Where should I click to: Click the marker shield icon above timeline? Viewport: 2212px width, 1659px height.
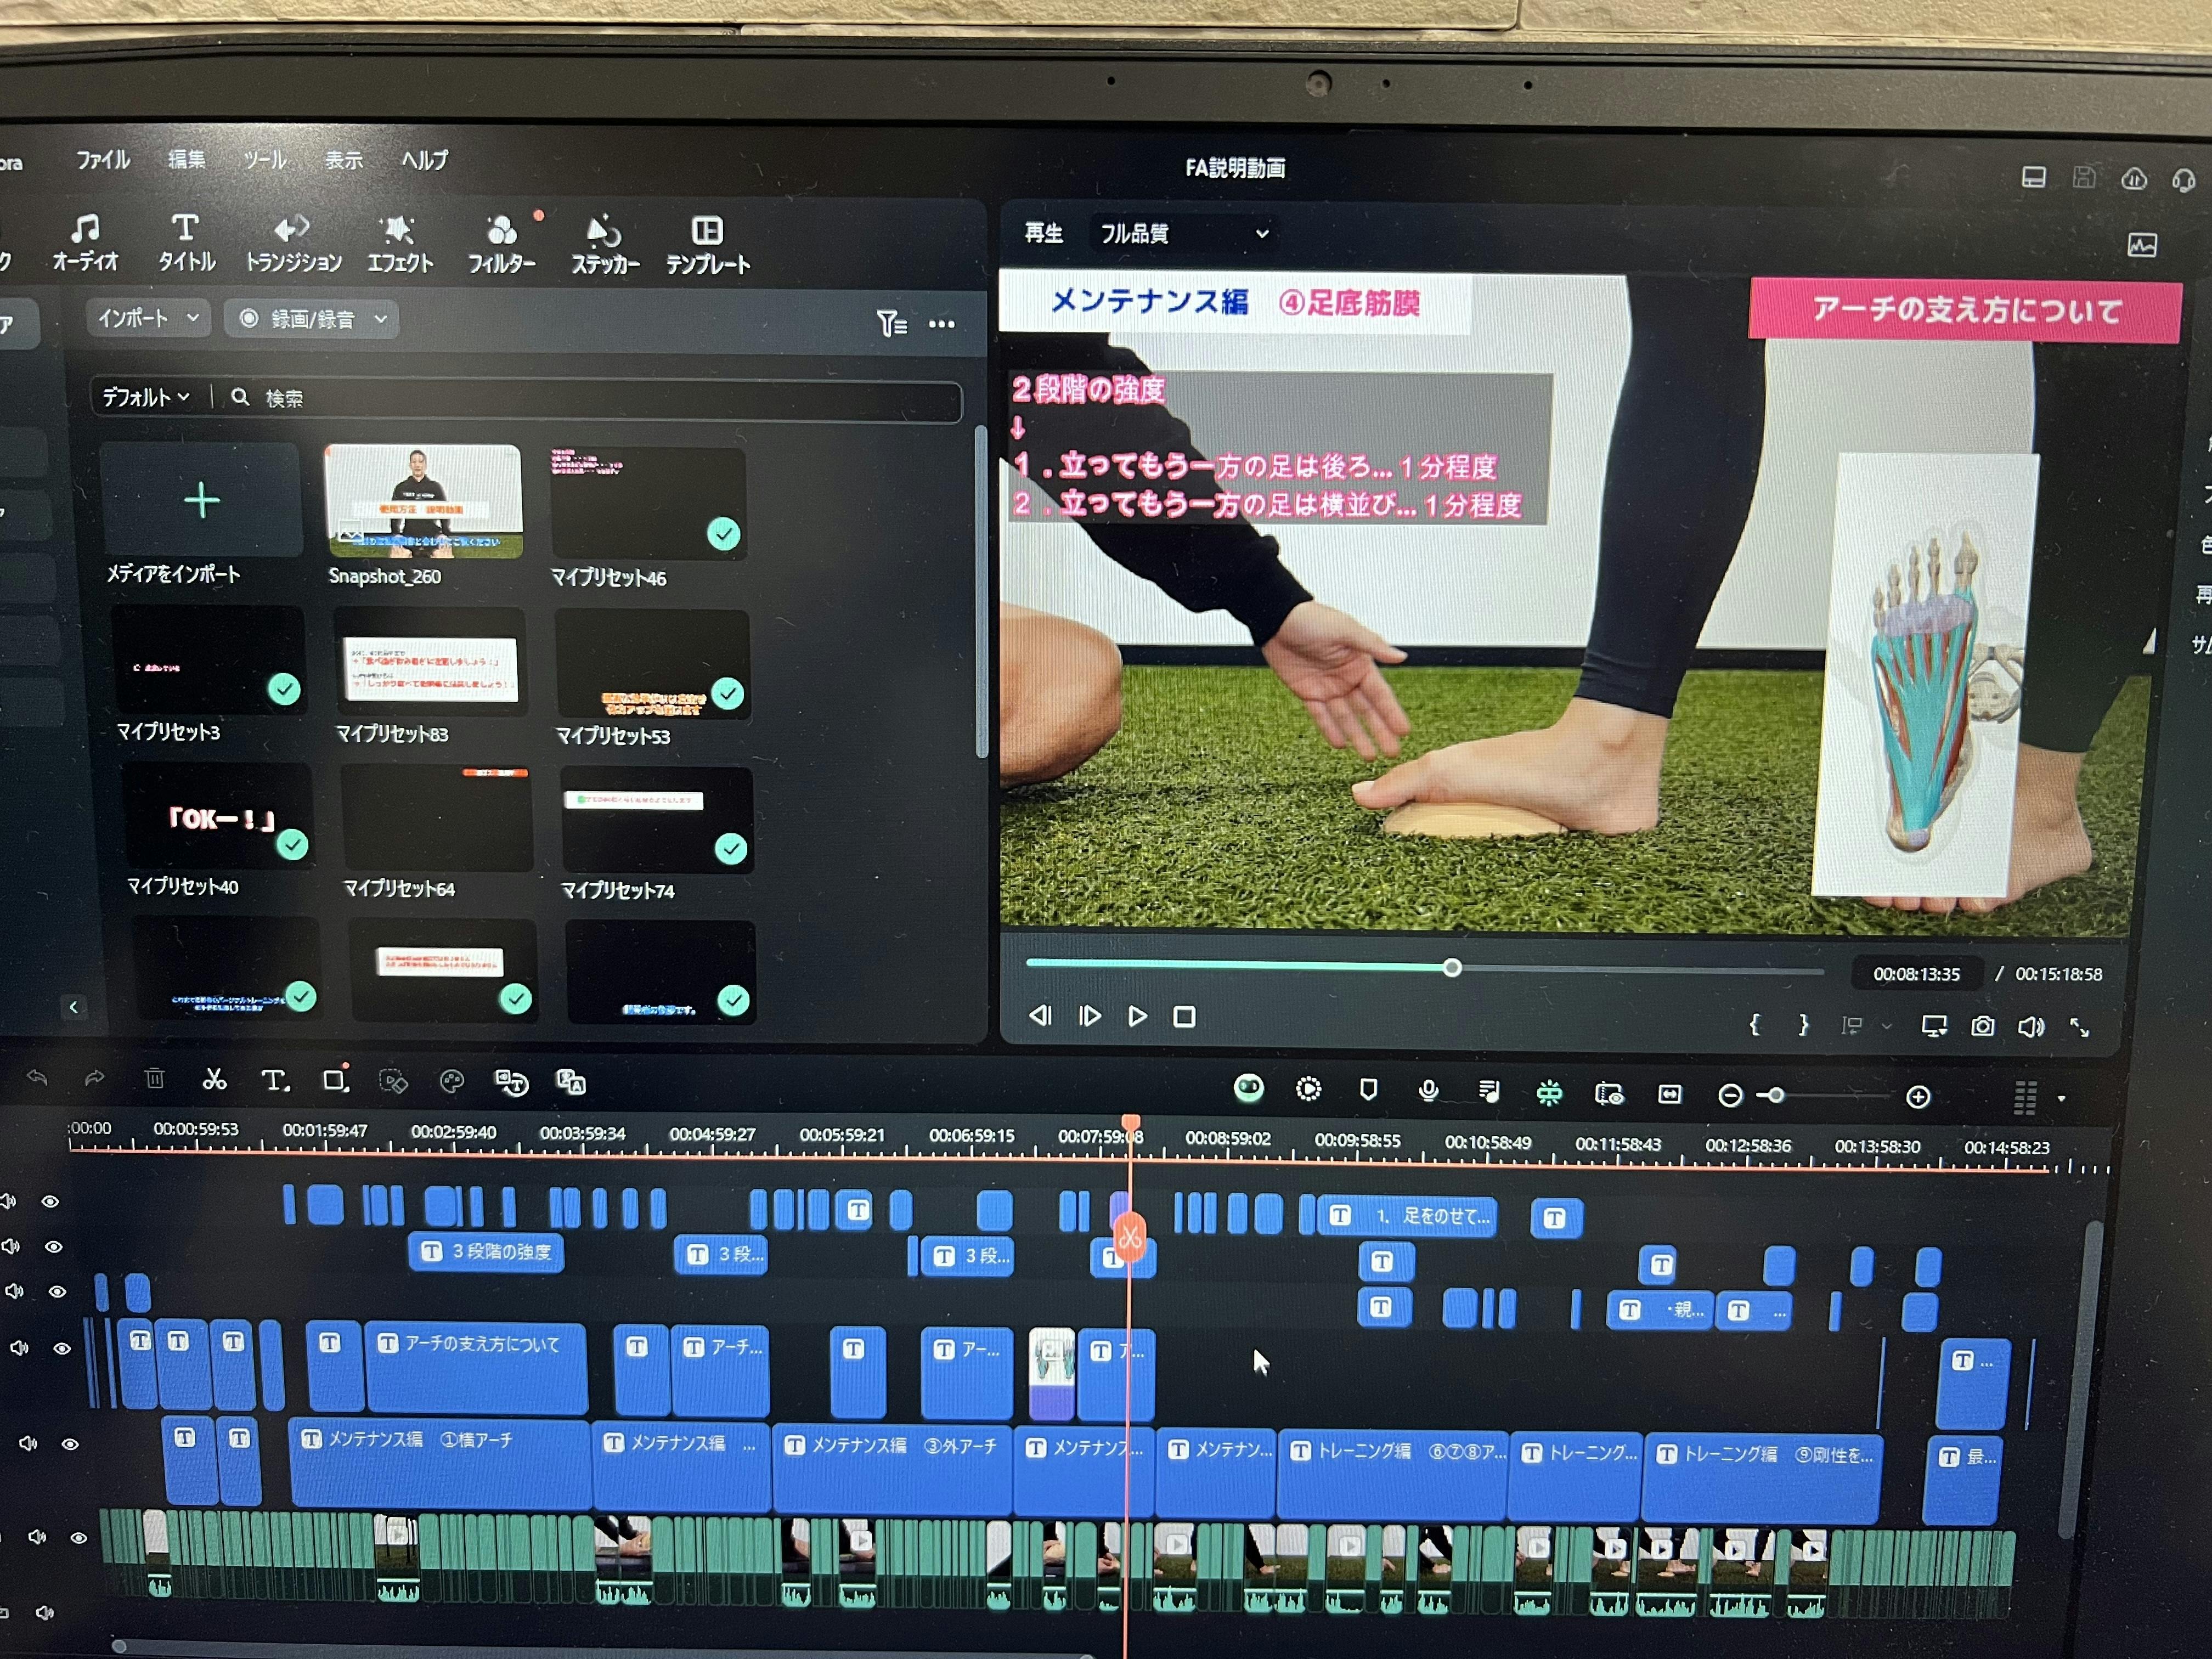click(x=1368, y=1090)
